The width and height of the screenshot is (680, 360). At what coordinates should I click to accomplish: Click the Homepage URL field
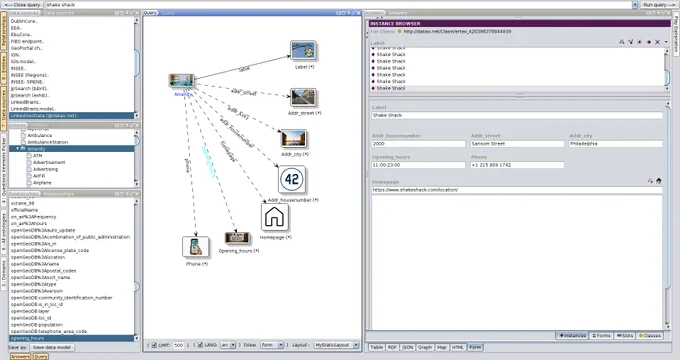coord(517,190)
